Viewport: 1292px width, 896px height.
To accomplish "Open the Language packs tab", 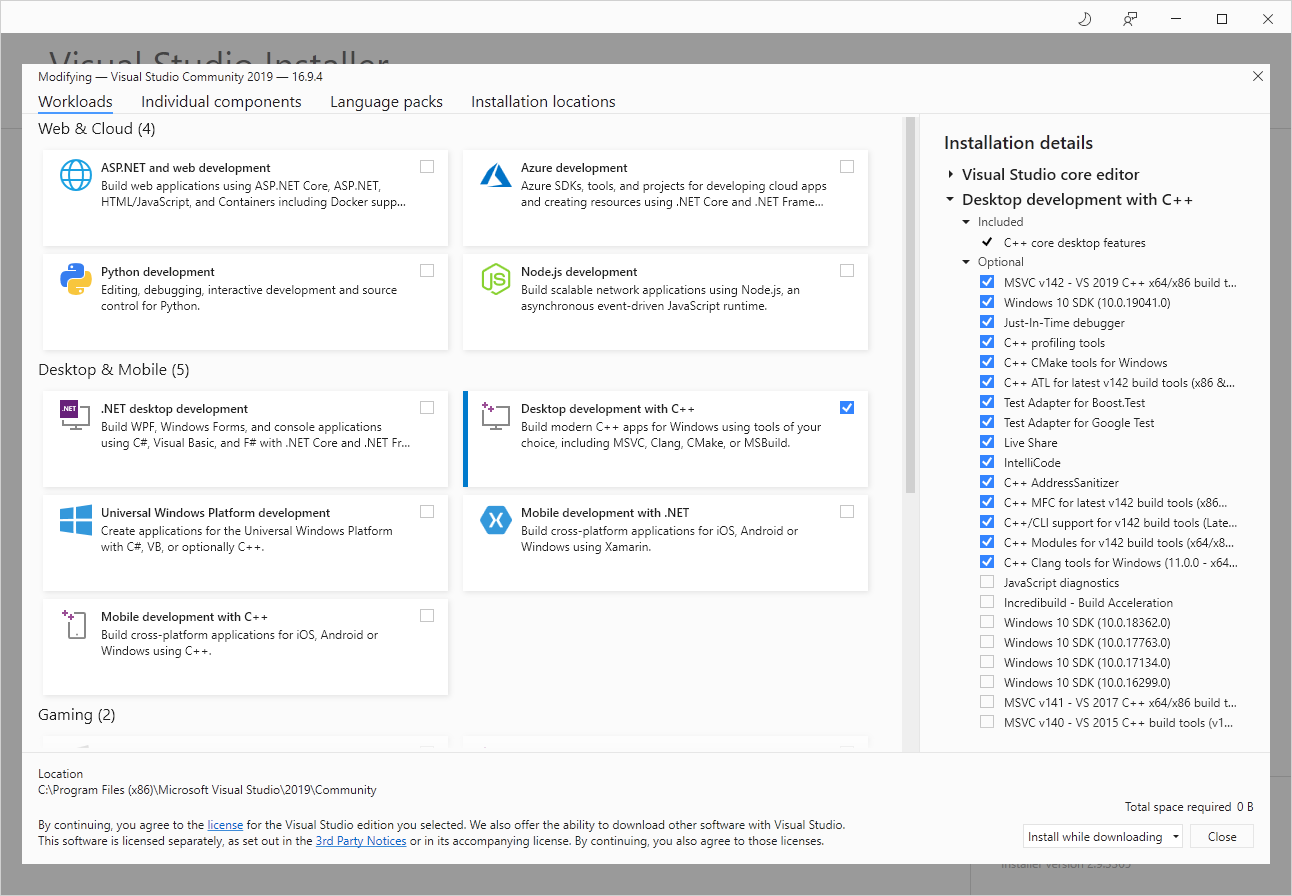I will click(x=386, y=102).
